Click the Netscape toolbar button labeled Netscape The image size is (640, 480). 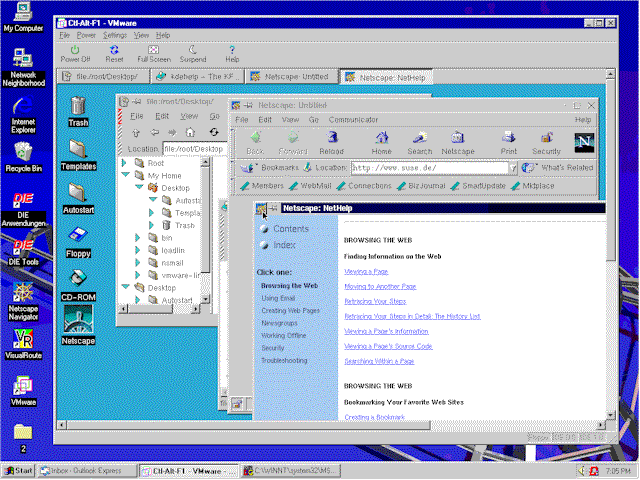(x=458, y=143)
